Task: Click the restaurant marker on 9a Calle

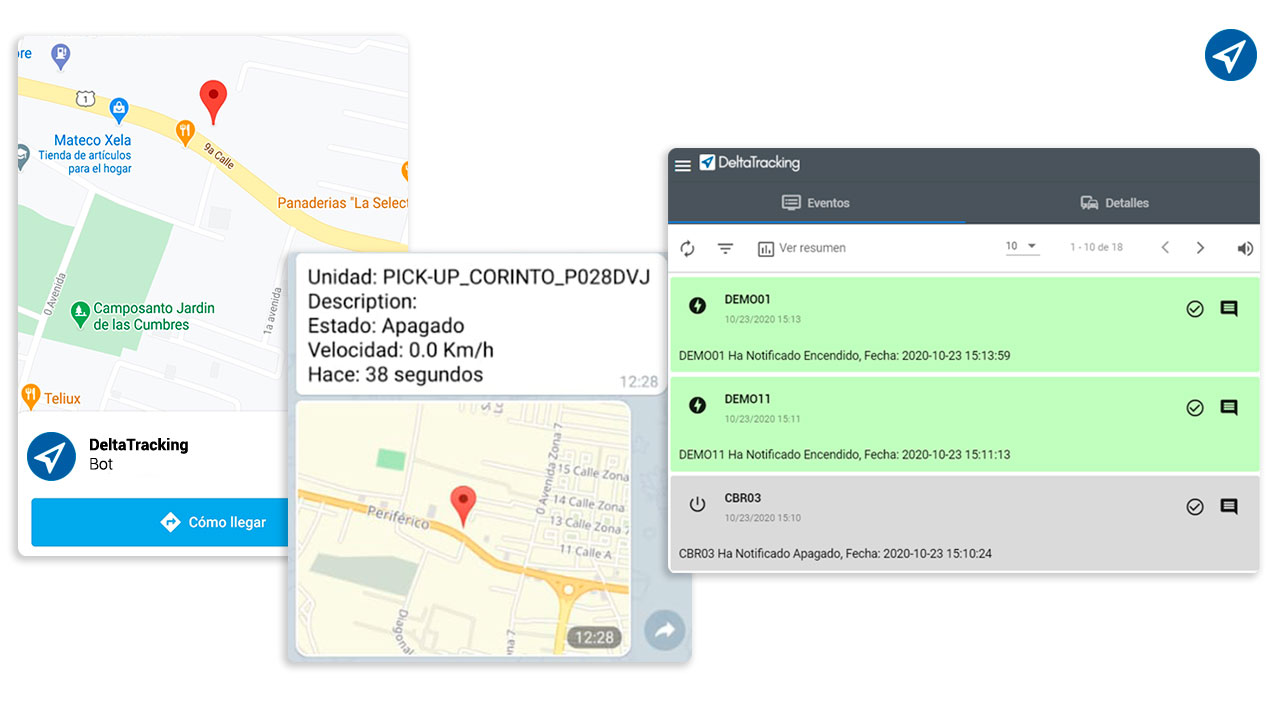Action: (185, 131)
